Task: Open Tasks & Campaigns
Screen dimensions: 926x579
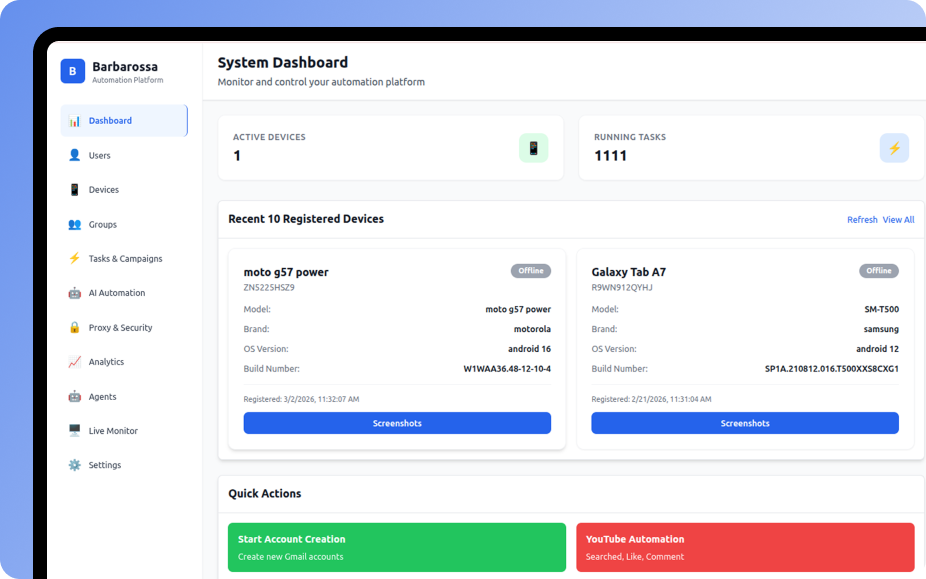Action: pos(124,259)
